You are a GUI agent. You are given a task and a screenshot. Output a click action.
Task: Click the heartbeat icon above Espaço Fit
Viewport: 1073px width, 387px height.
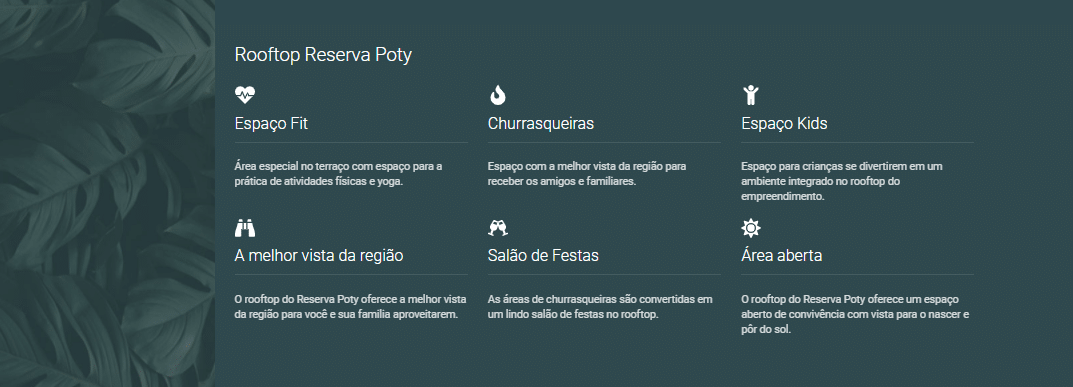tap(244, 94)
